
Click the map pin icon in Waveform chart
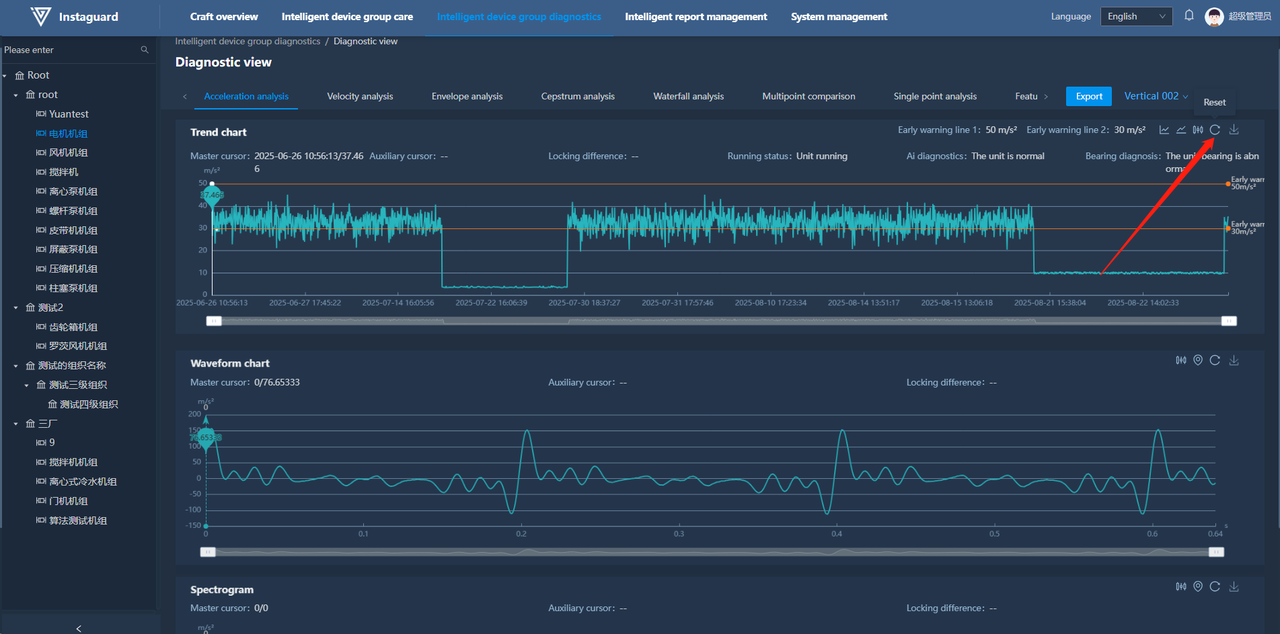pos(1198,361)
